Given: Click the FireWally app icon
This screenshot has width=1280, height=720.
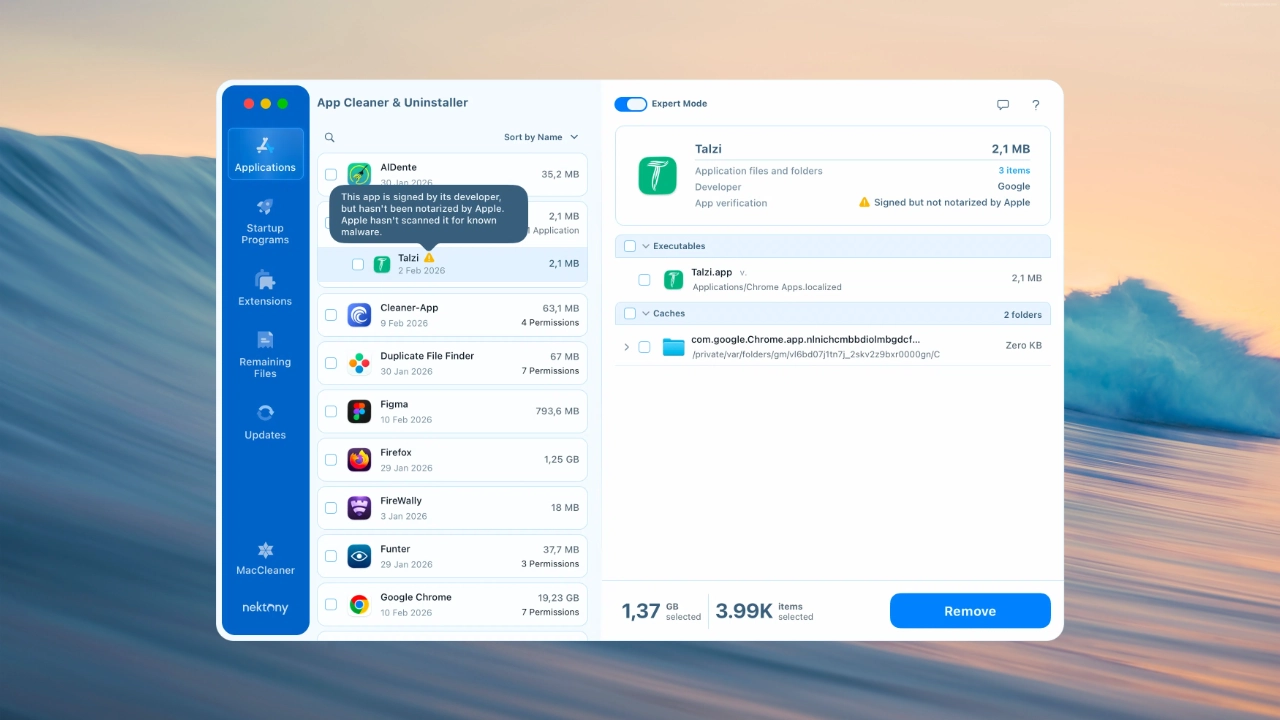Looking at the screenshot, I should (359, 508).
